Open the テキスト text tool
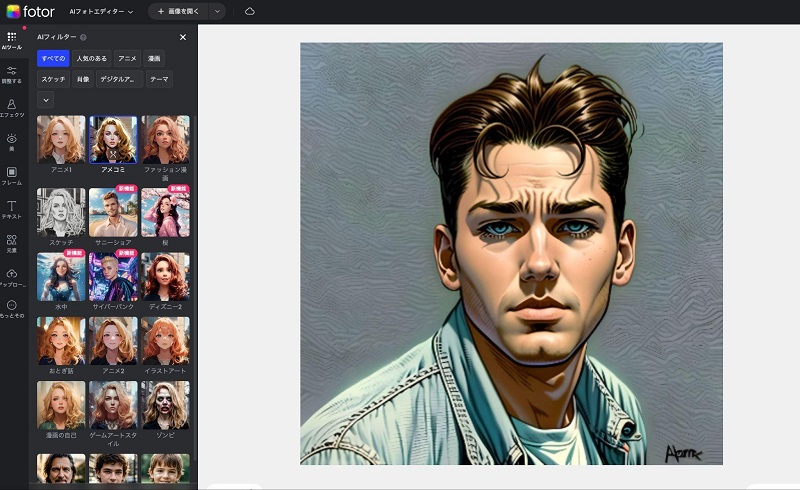Viewport: 800px width, 490px height. [x=12, y=209]
